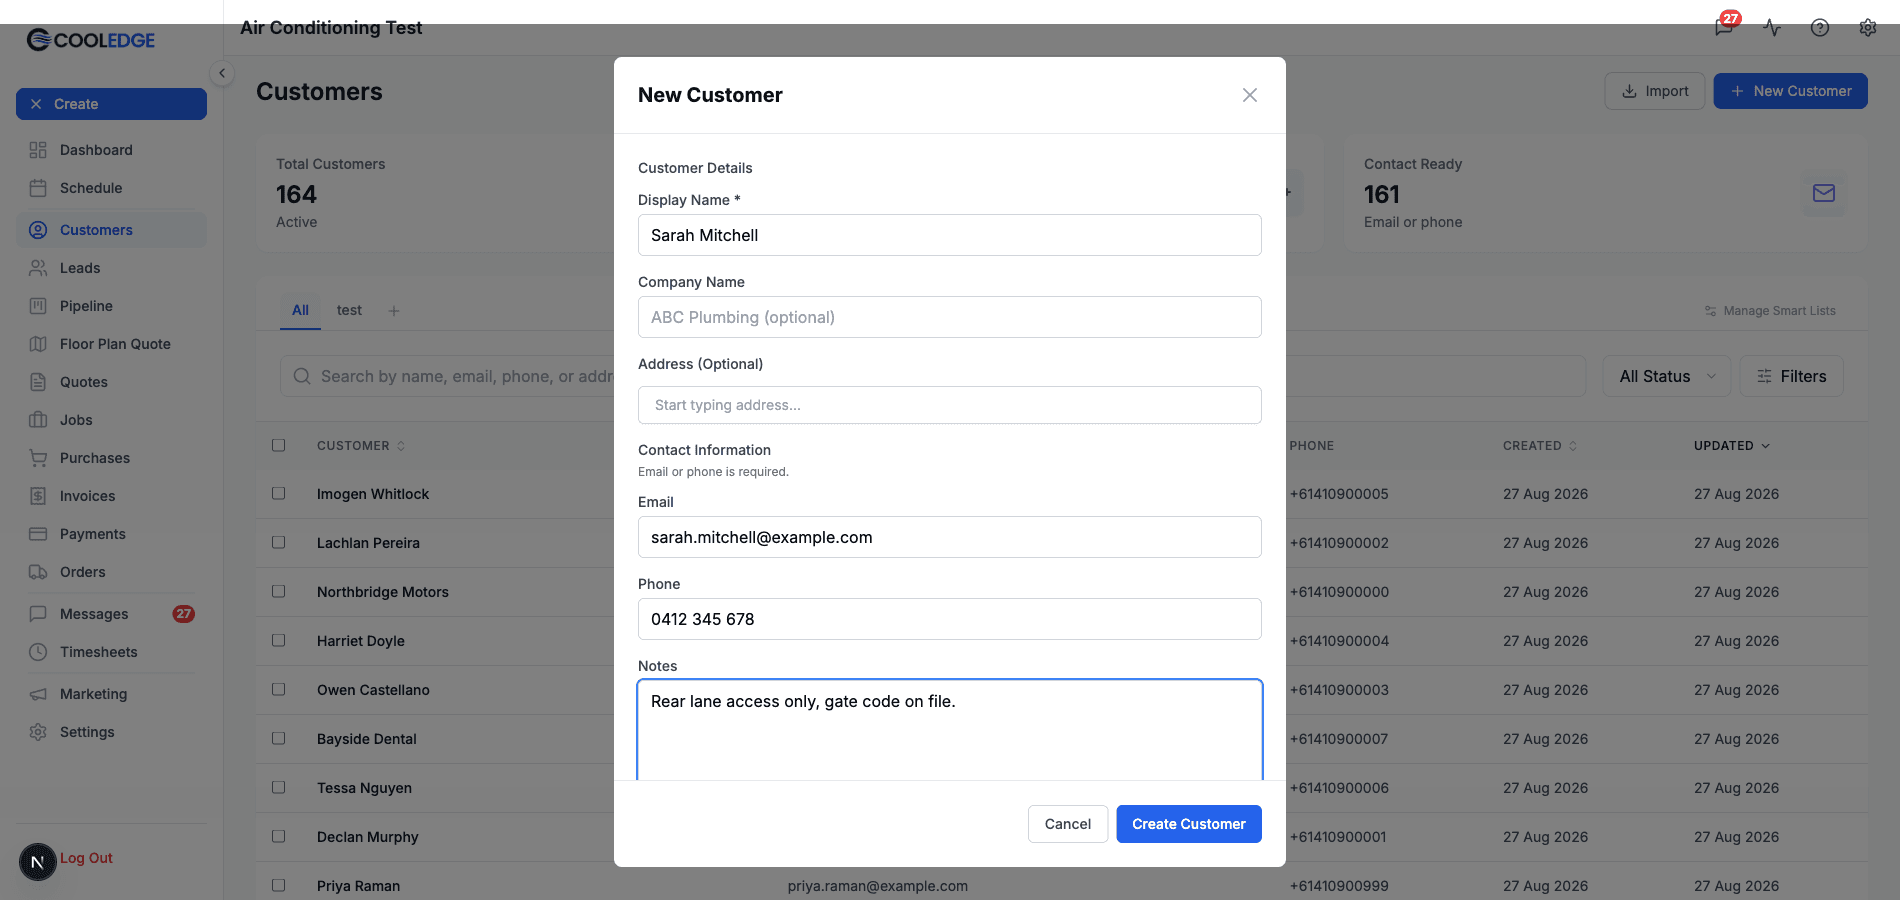Click the Timesheets clock icon in sidebar
1900x900 pixels.
(38, 652)
